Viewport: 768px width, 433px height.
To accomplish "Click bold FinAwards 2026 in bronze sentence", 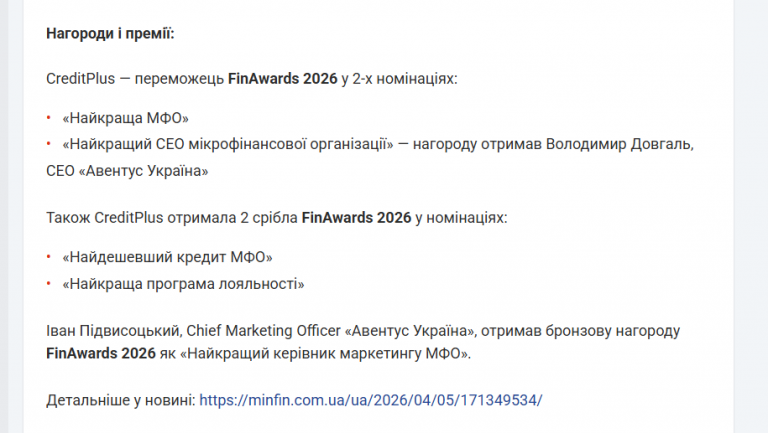I will (100, 353).
